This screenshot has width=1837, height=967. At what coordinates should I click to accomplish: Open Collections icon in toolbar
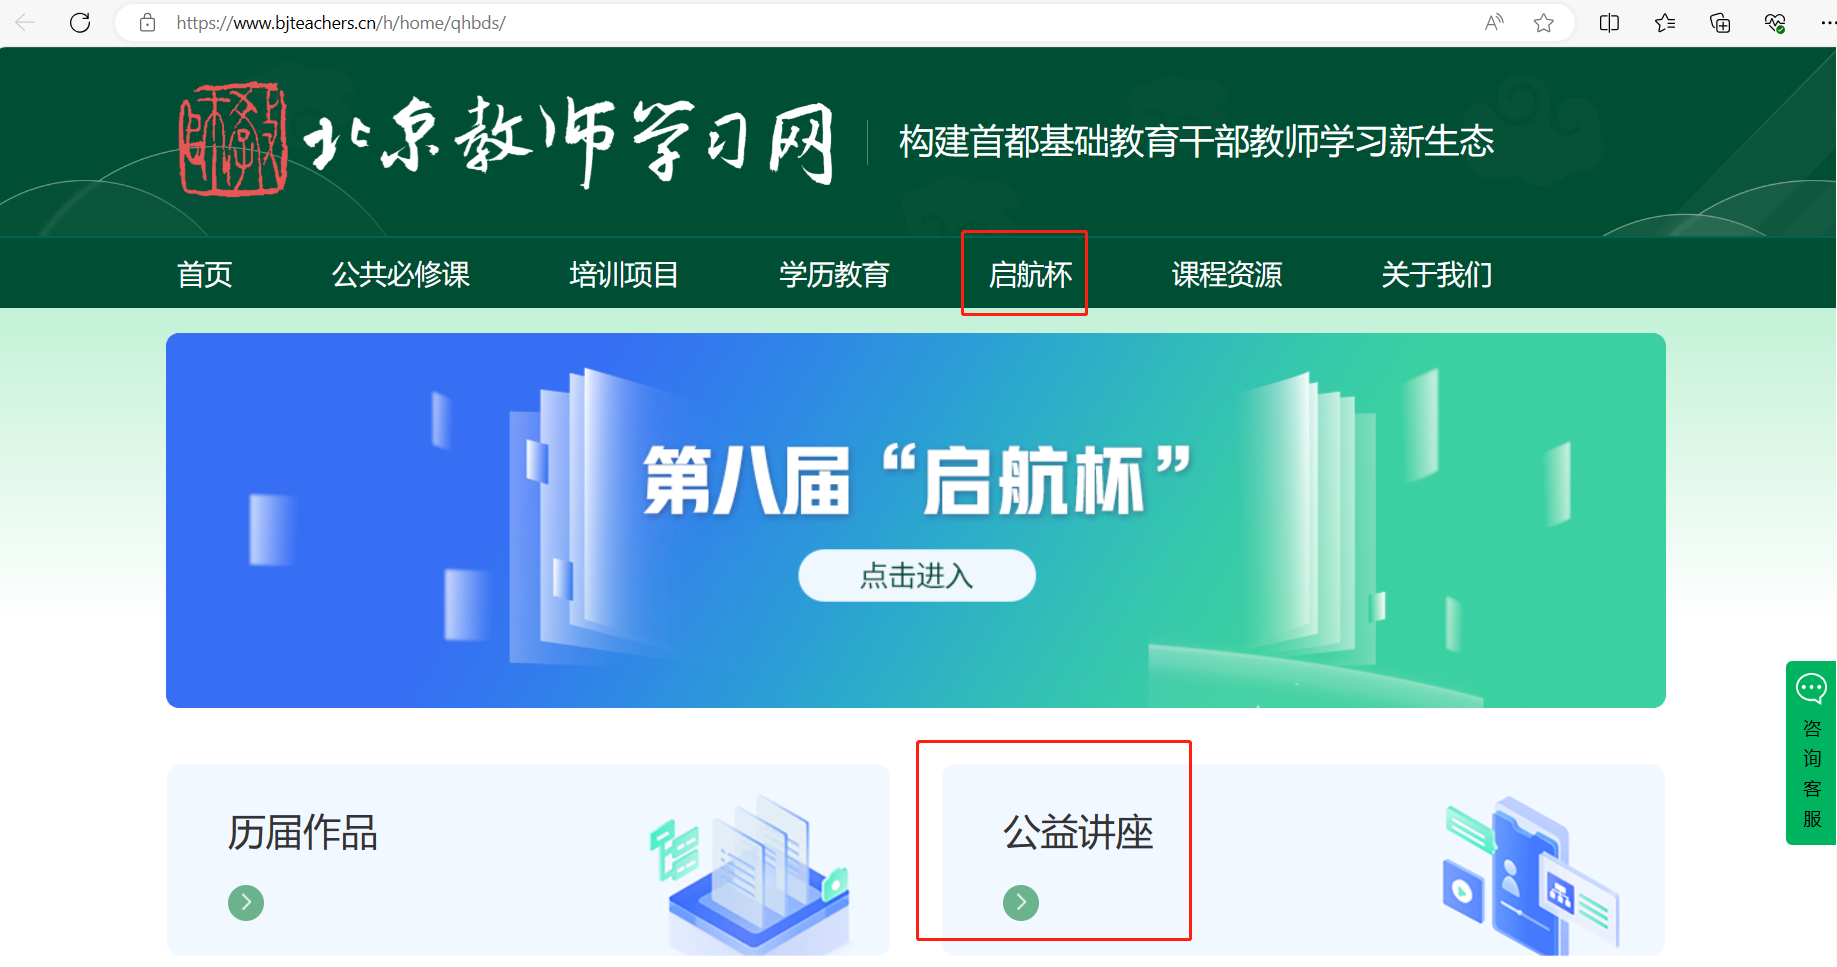coord(1720,22)
